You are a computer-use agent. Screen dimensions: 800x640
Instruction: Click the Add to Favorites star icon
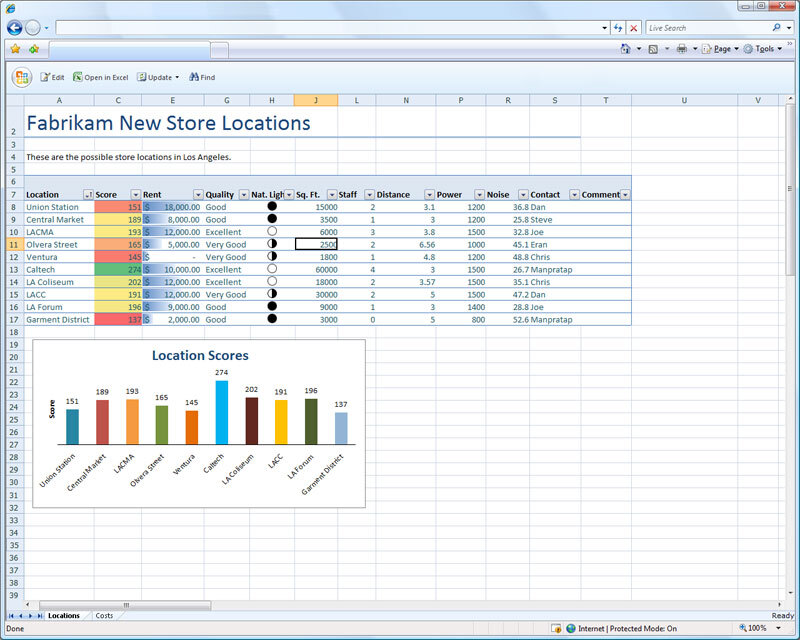(34, 49)
